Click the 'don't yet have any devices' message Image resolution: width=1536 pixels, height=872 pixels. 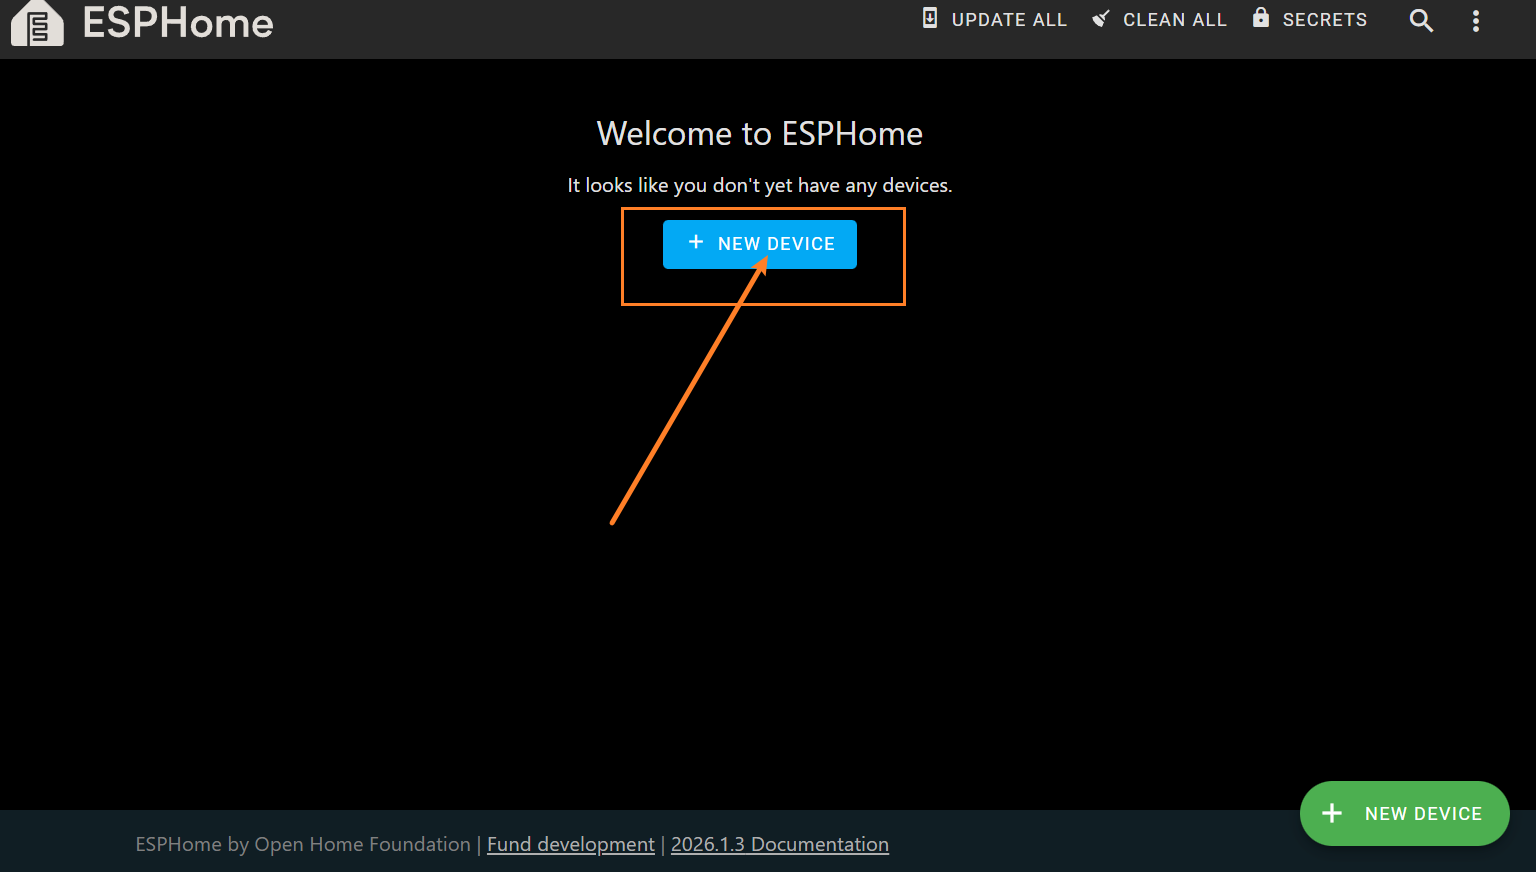click(x=760, y=185)
